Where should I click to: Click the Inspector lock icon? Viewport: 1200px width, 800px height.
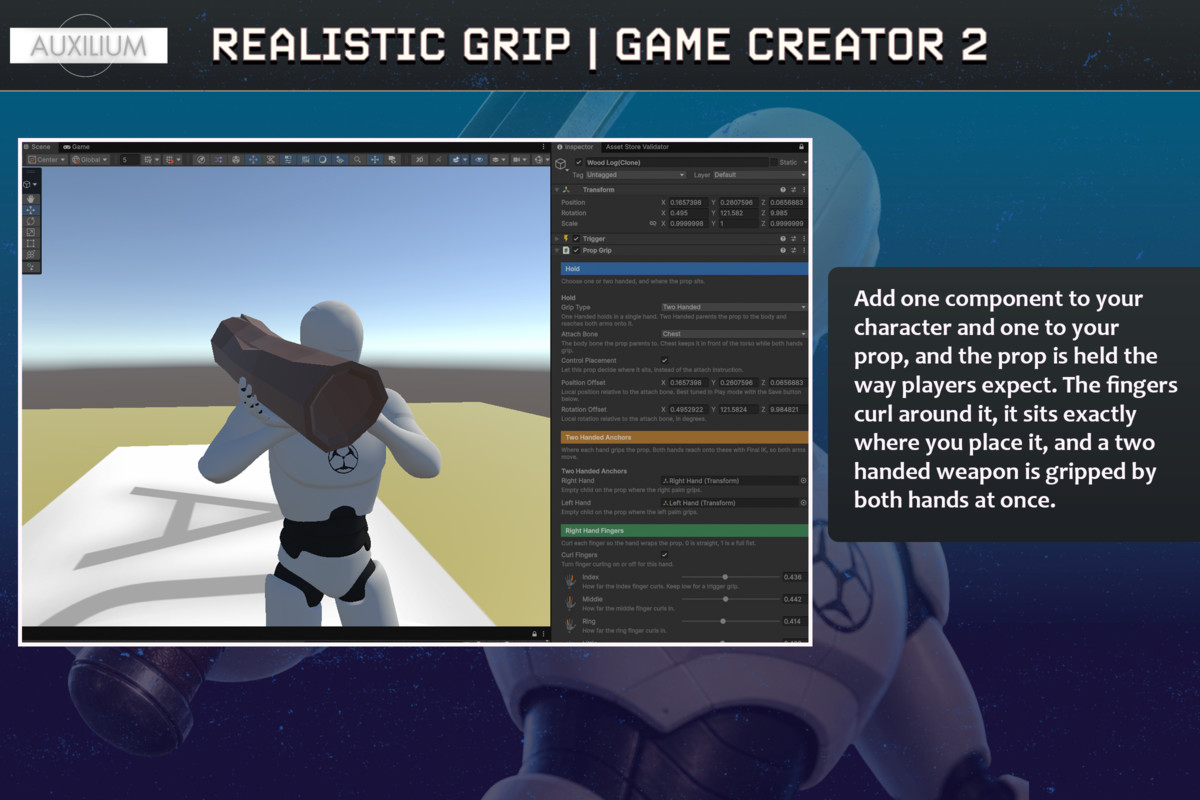click(x=801, y=147)
